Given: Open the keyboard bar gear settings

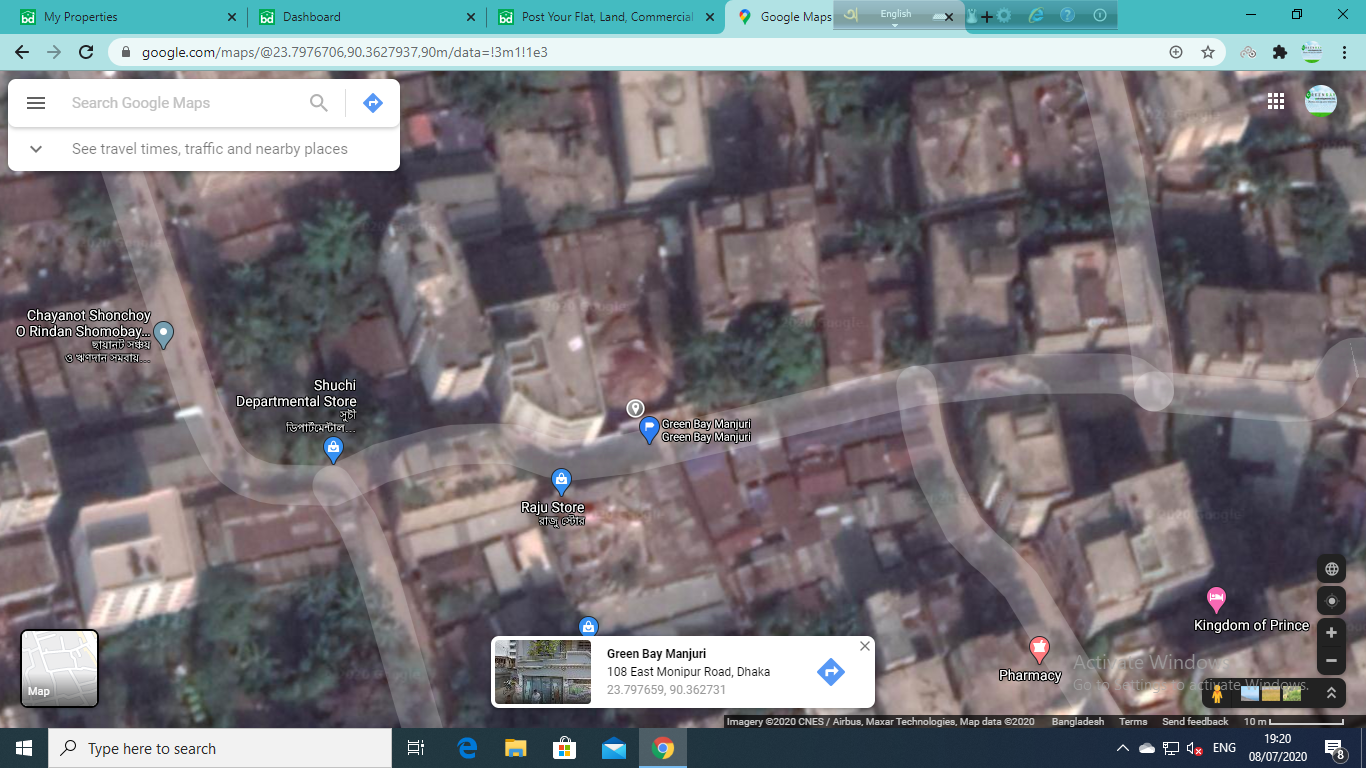Looking at the screenshot, I should click(x=1004, y=15).
